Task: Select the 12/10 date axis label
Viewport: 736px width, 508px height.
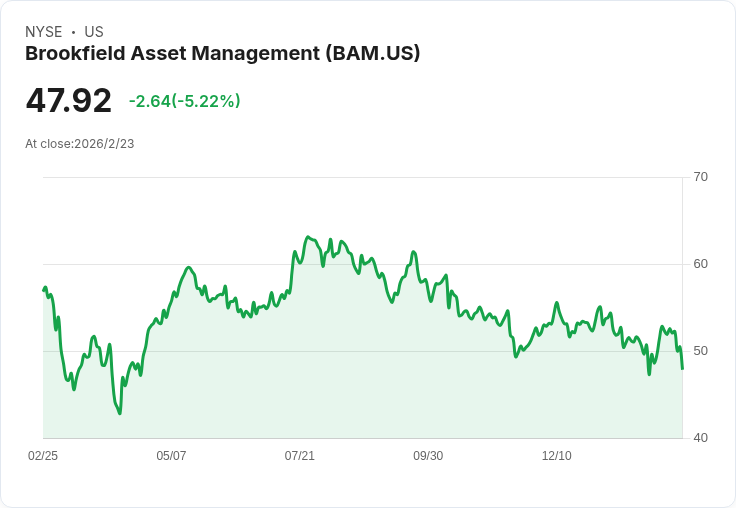Action: tap(557, 455)
